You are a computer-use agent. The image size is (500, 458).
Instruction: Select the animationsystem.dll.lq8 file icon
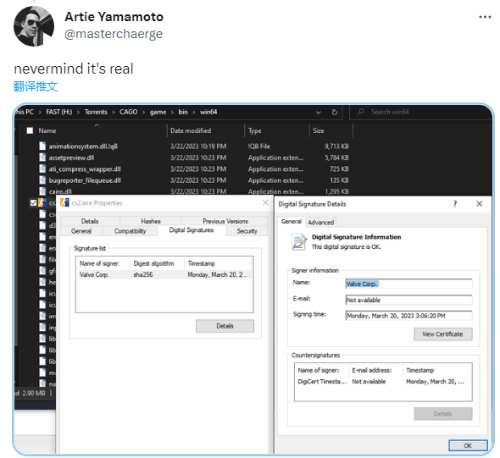tap(42, 146)
